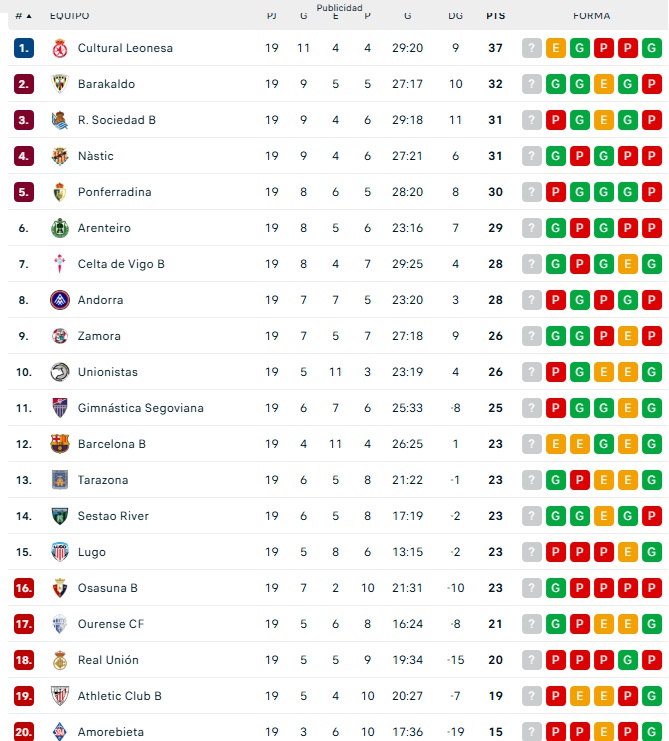The width and height of the screenshot is (669, 741).
Task: Click the Real Unión crest icon
Action: [60, 660]
